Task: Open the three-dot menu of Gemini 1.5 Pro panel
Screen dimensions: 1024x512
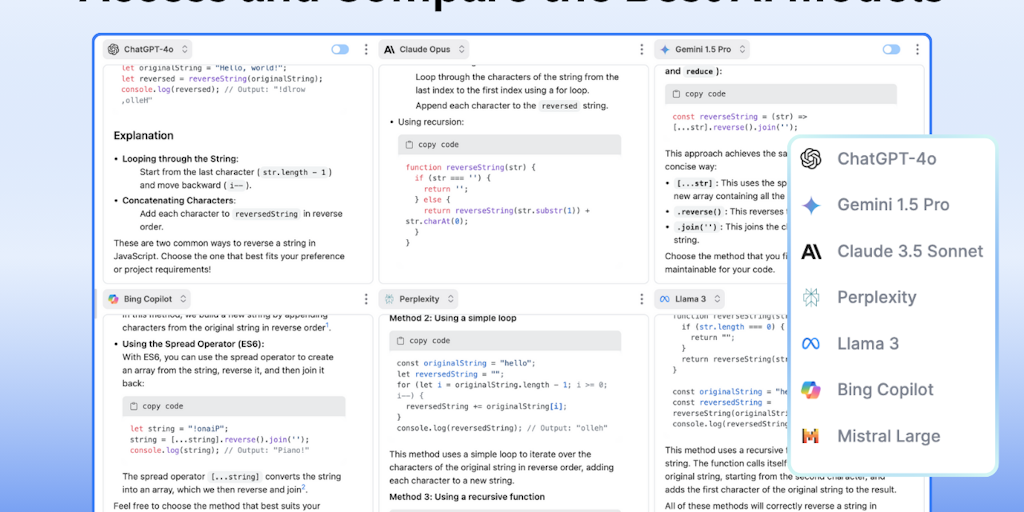Action: [917, 50]
